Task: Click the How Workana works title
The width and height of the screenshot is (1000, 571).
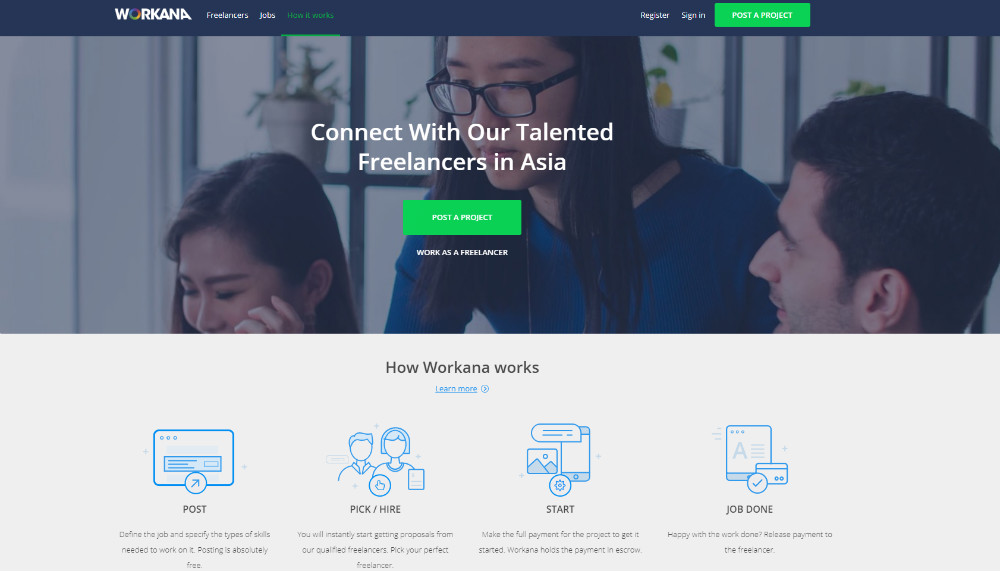Action: click(462, 367)
